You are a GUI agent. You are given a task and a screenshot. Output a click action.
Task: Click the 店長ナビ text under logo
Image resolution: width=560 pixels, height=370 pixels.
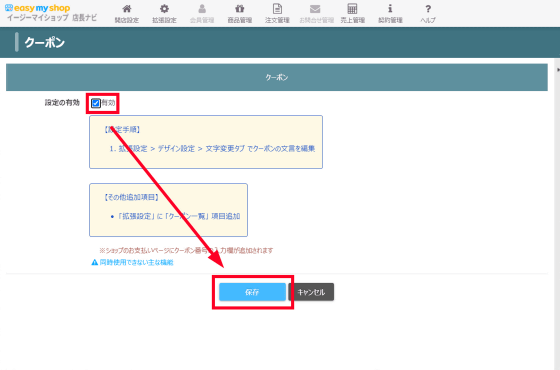[x=84, y=18]
